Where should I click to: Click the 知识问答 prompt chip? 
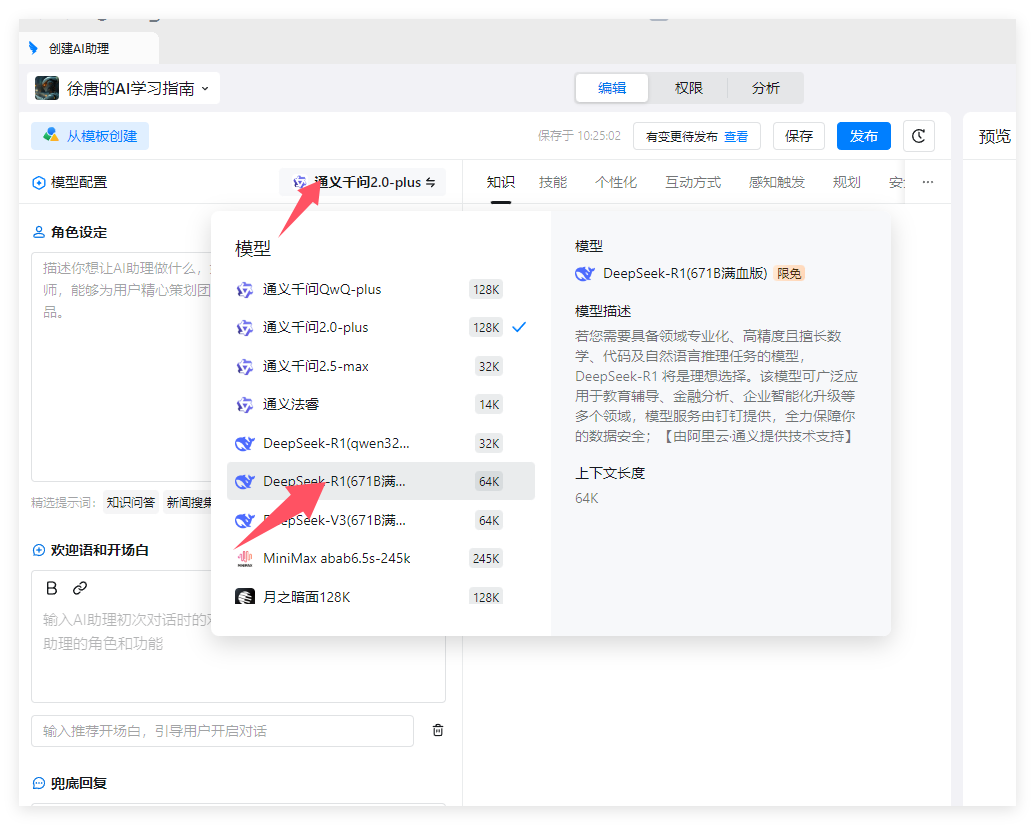coord(131,503)
